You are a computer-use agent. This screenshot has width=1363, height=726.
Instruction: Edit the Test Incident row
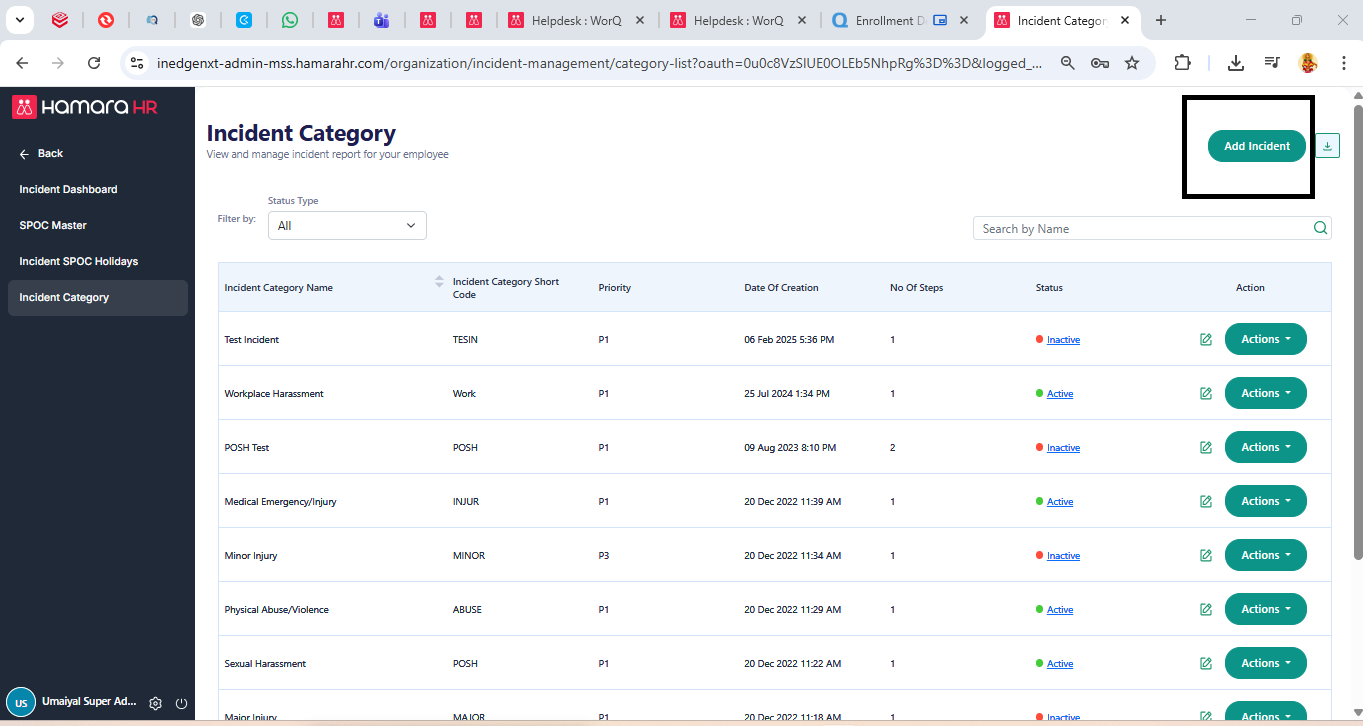[x=1206, y=340]
